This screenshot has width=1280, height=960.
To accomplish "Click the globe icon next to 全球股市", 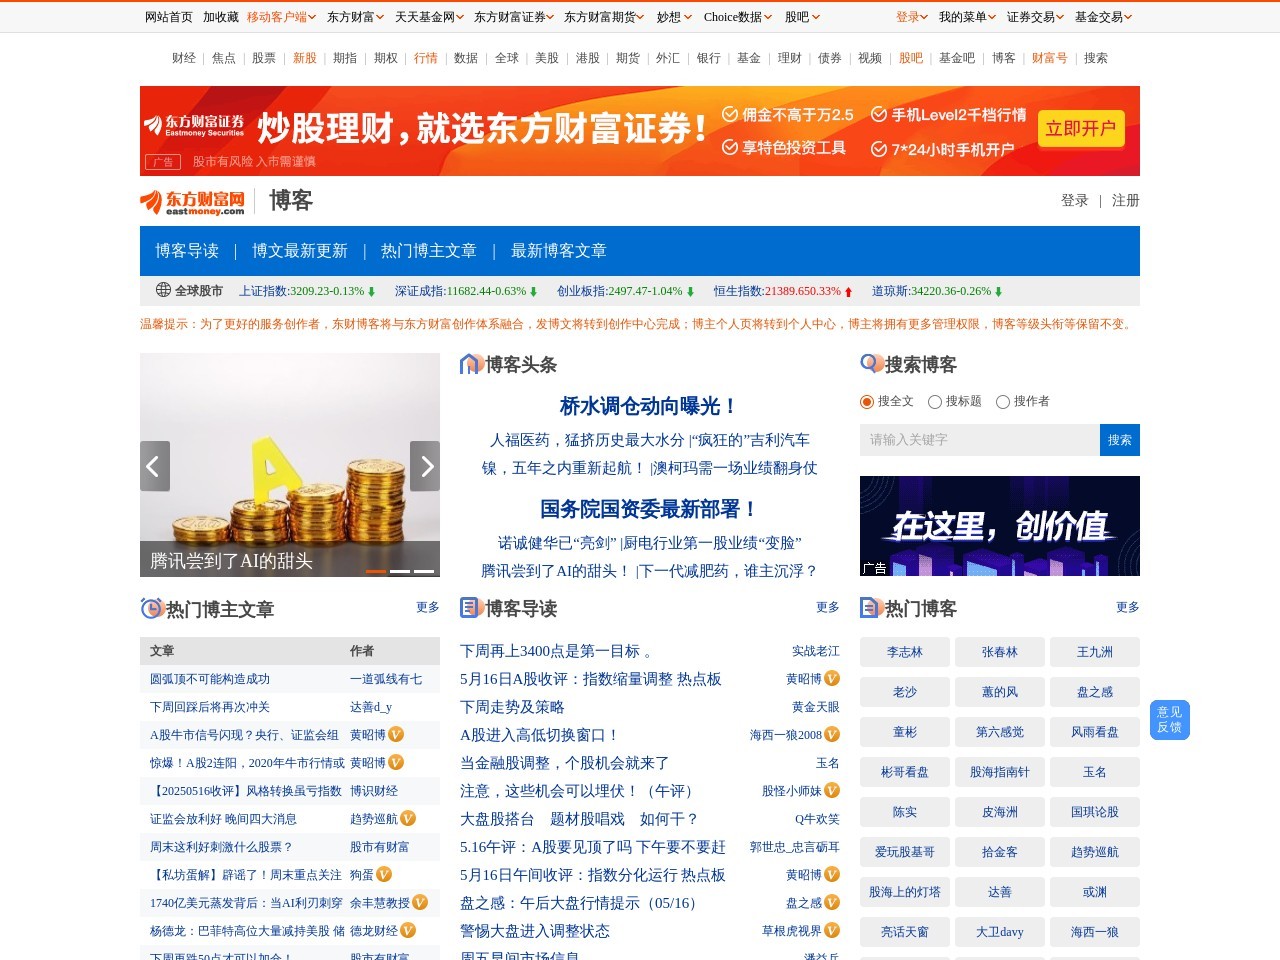I will pos(163,290).
